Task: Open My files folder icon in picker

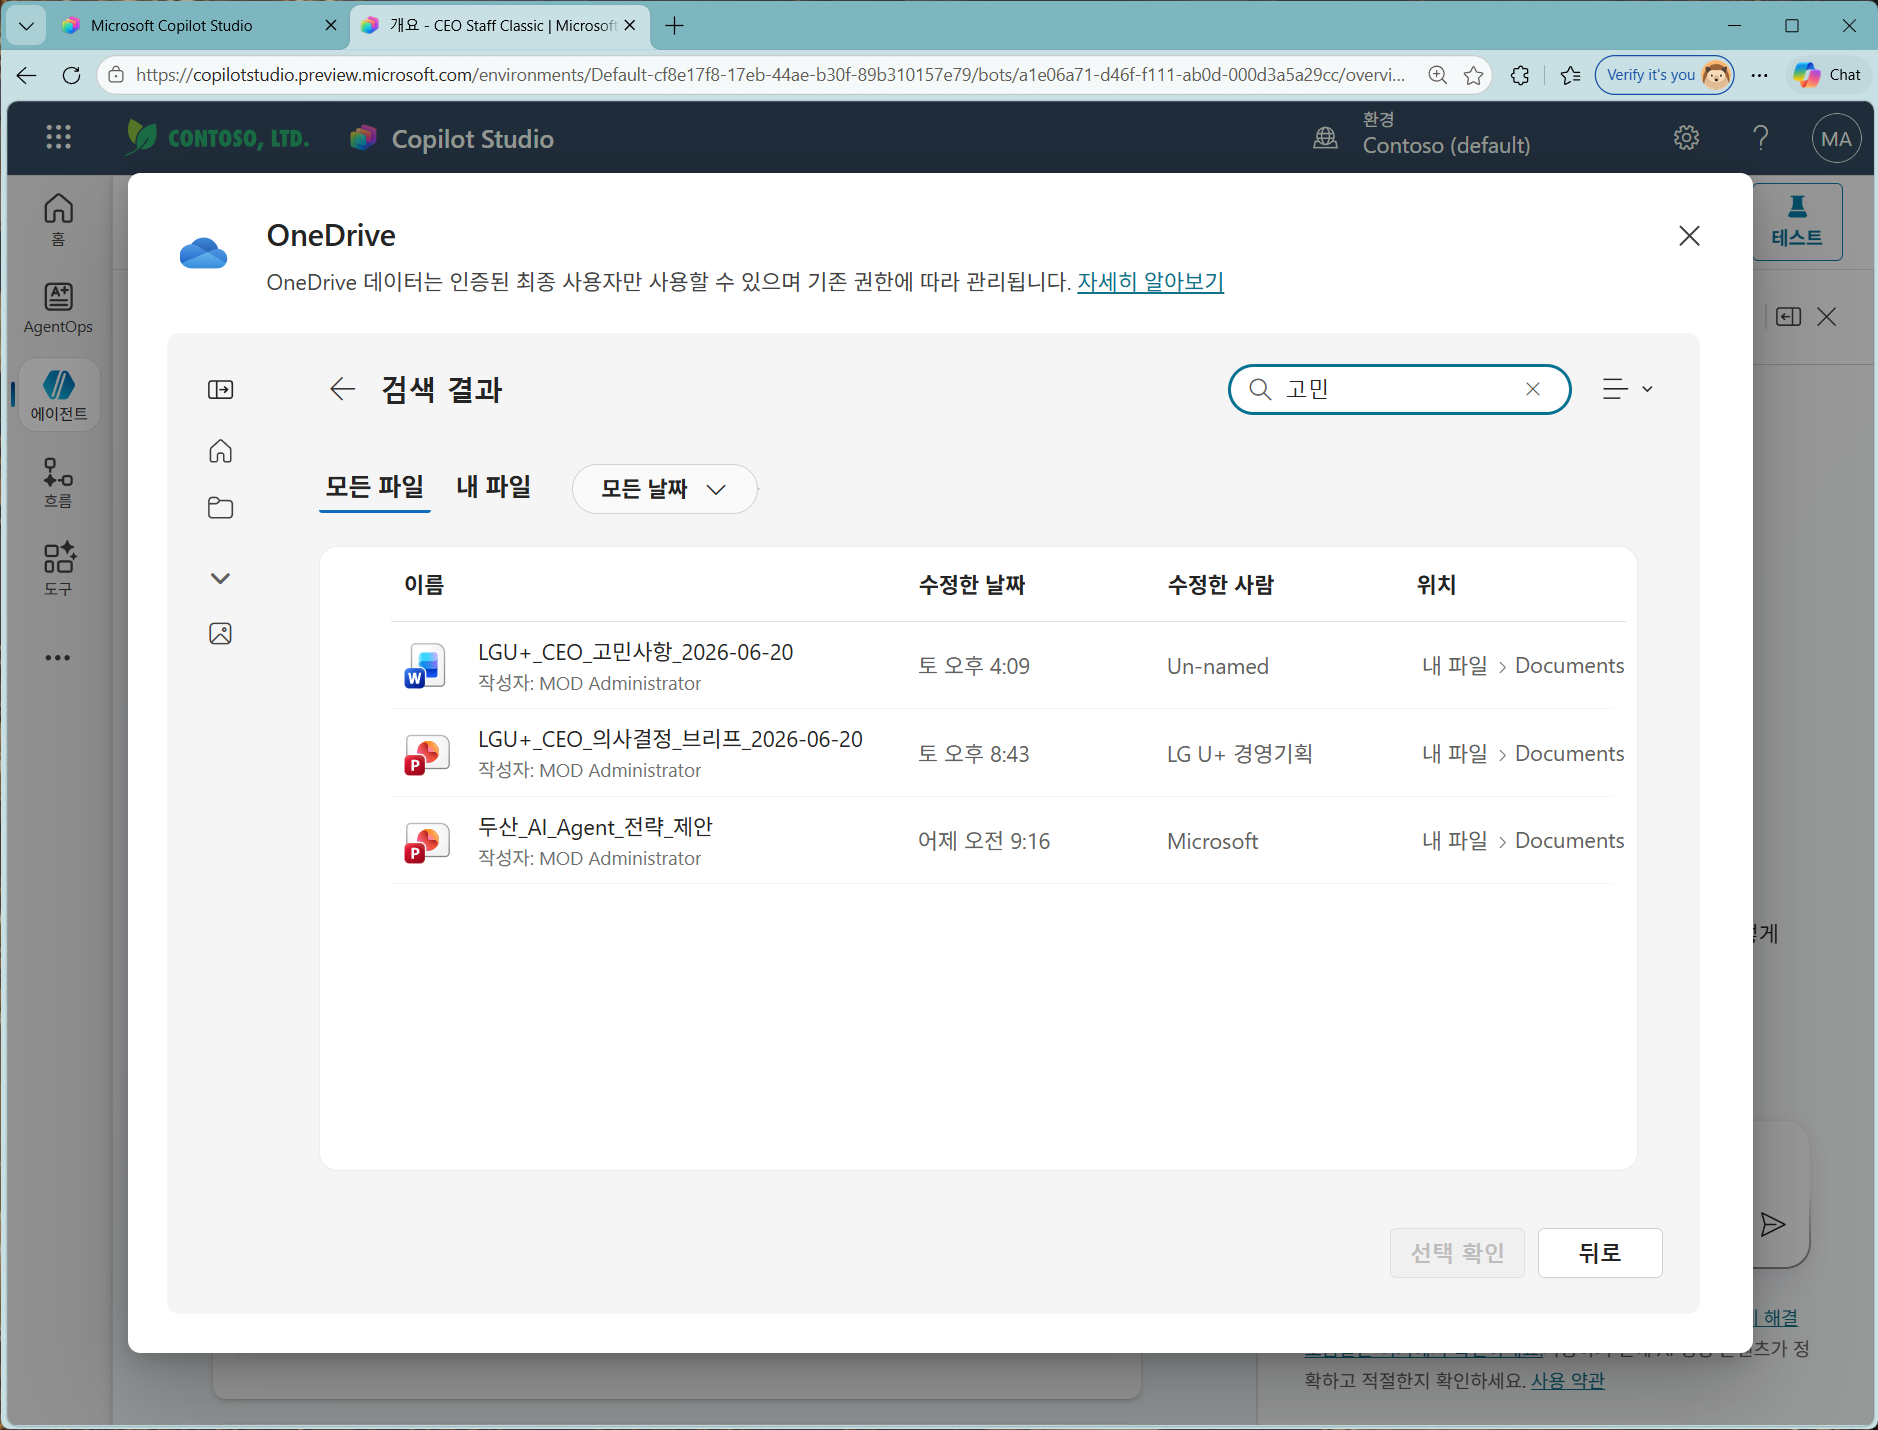Action: (221, 508)
